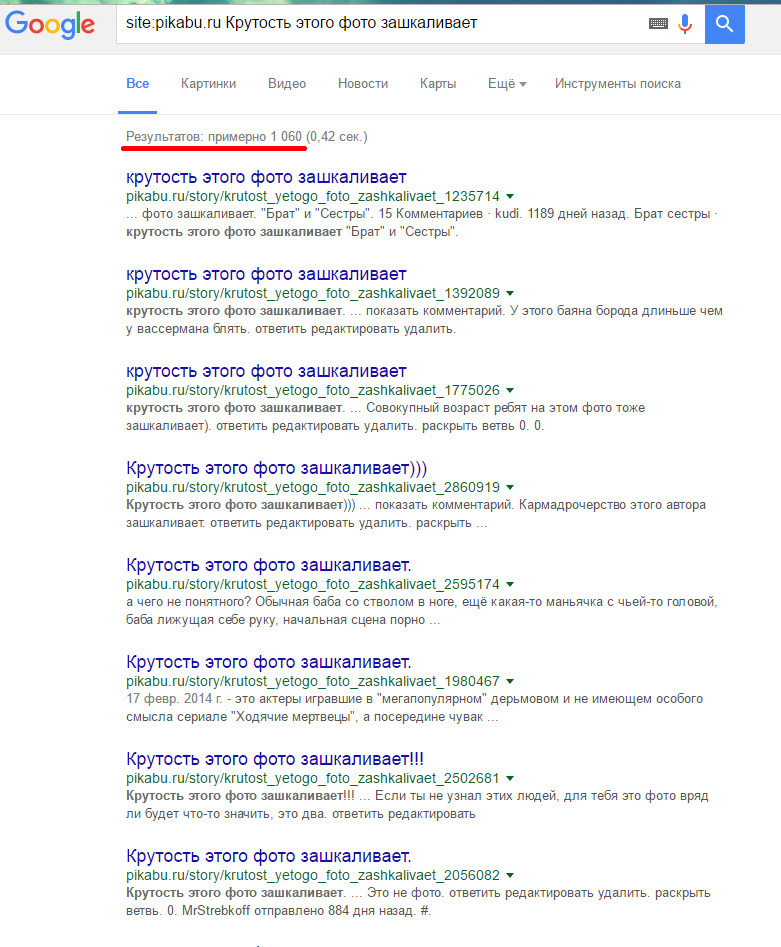Expand arrow next to URL ending 2860919
Screen dimensions: 781x947
pos(510,487)
